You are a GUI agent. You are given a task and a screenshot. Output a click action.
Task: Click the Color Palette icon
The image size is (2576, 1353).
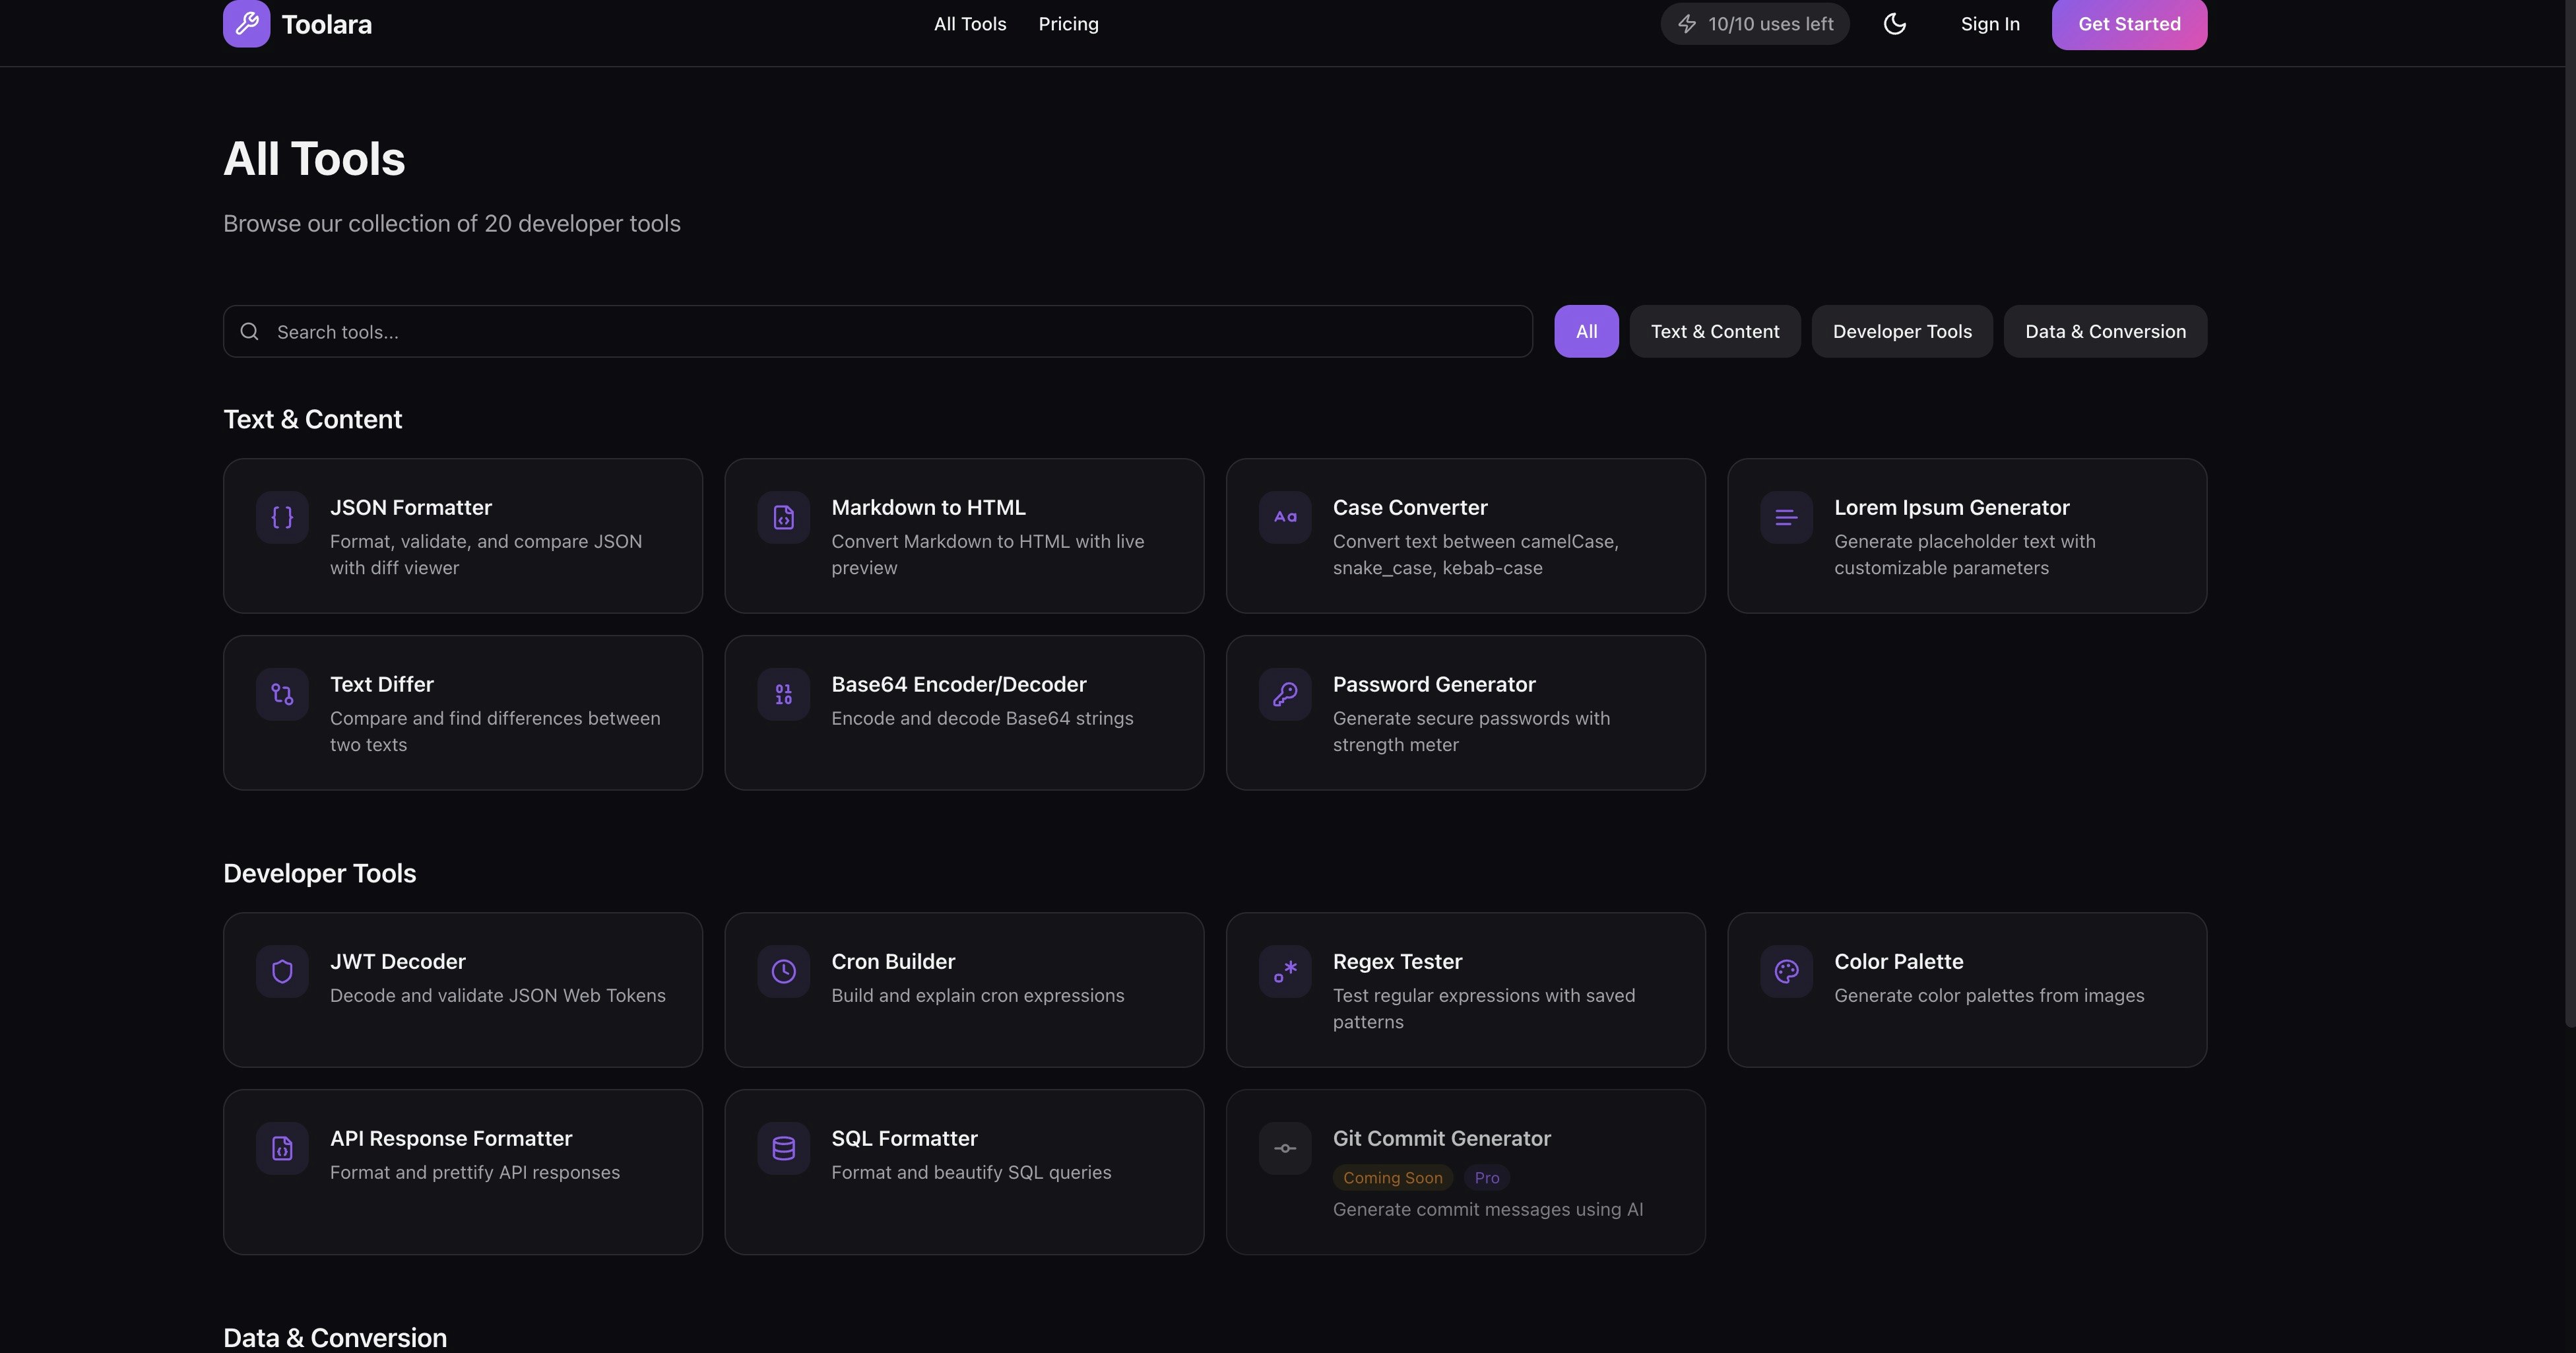click(1786, 971)
